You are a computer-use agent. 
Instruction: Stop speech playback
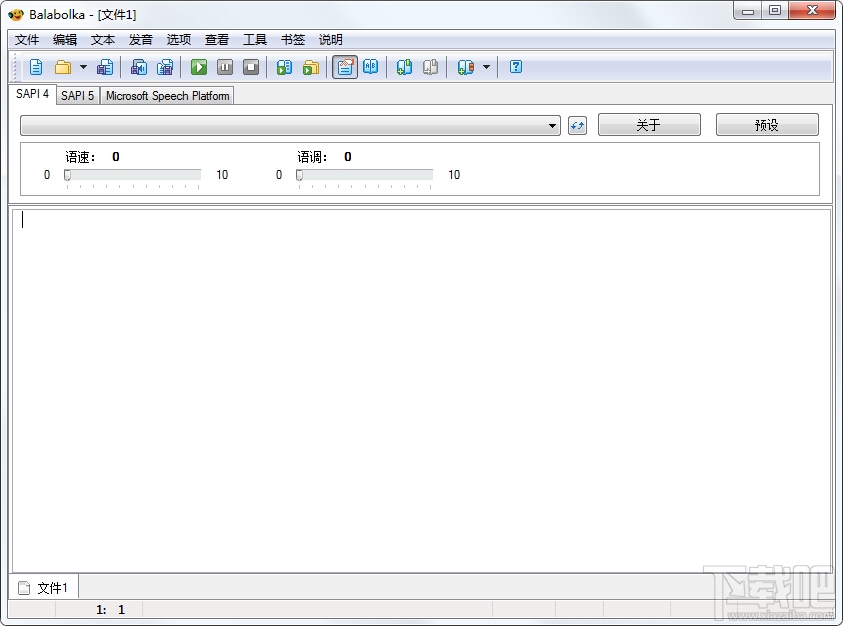[x=251, y=67]
